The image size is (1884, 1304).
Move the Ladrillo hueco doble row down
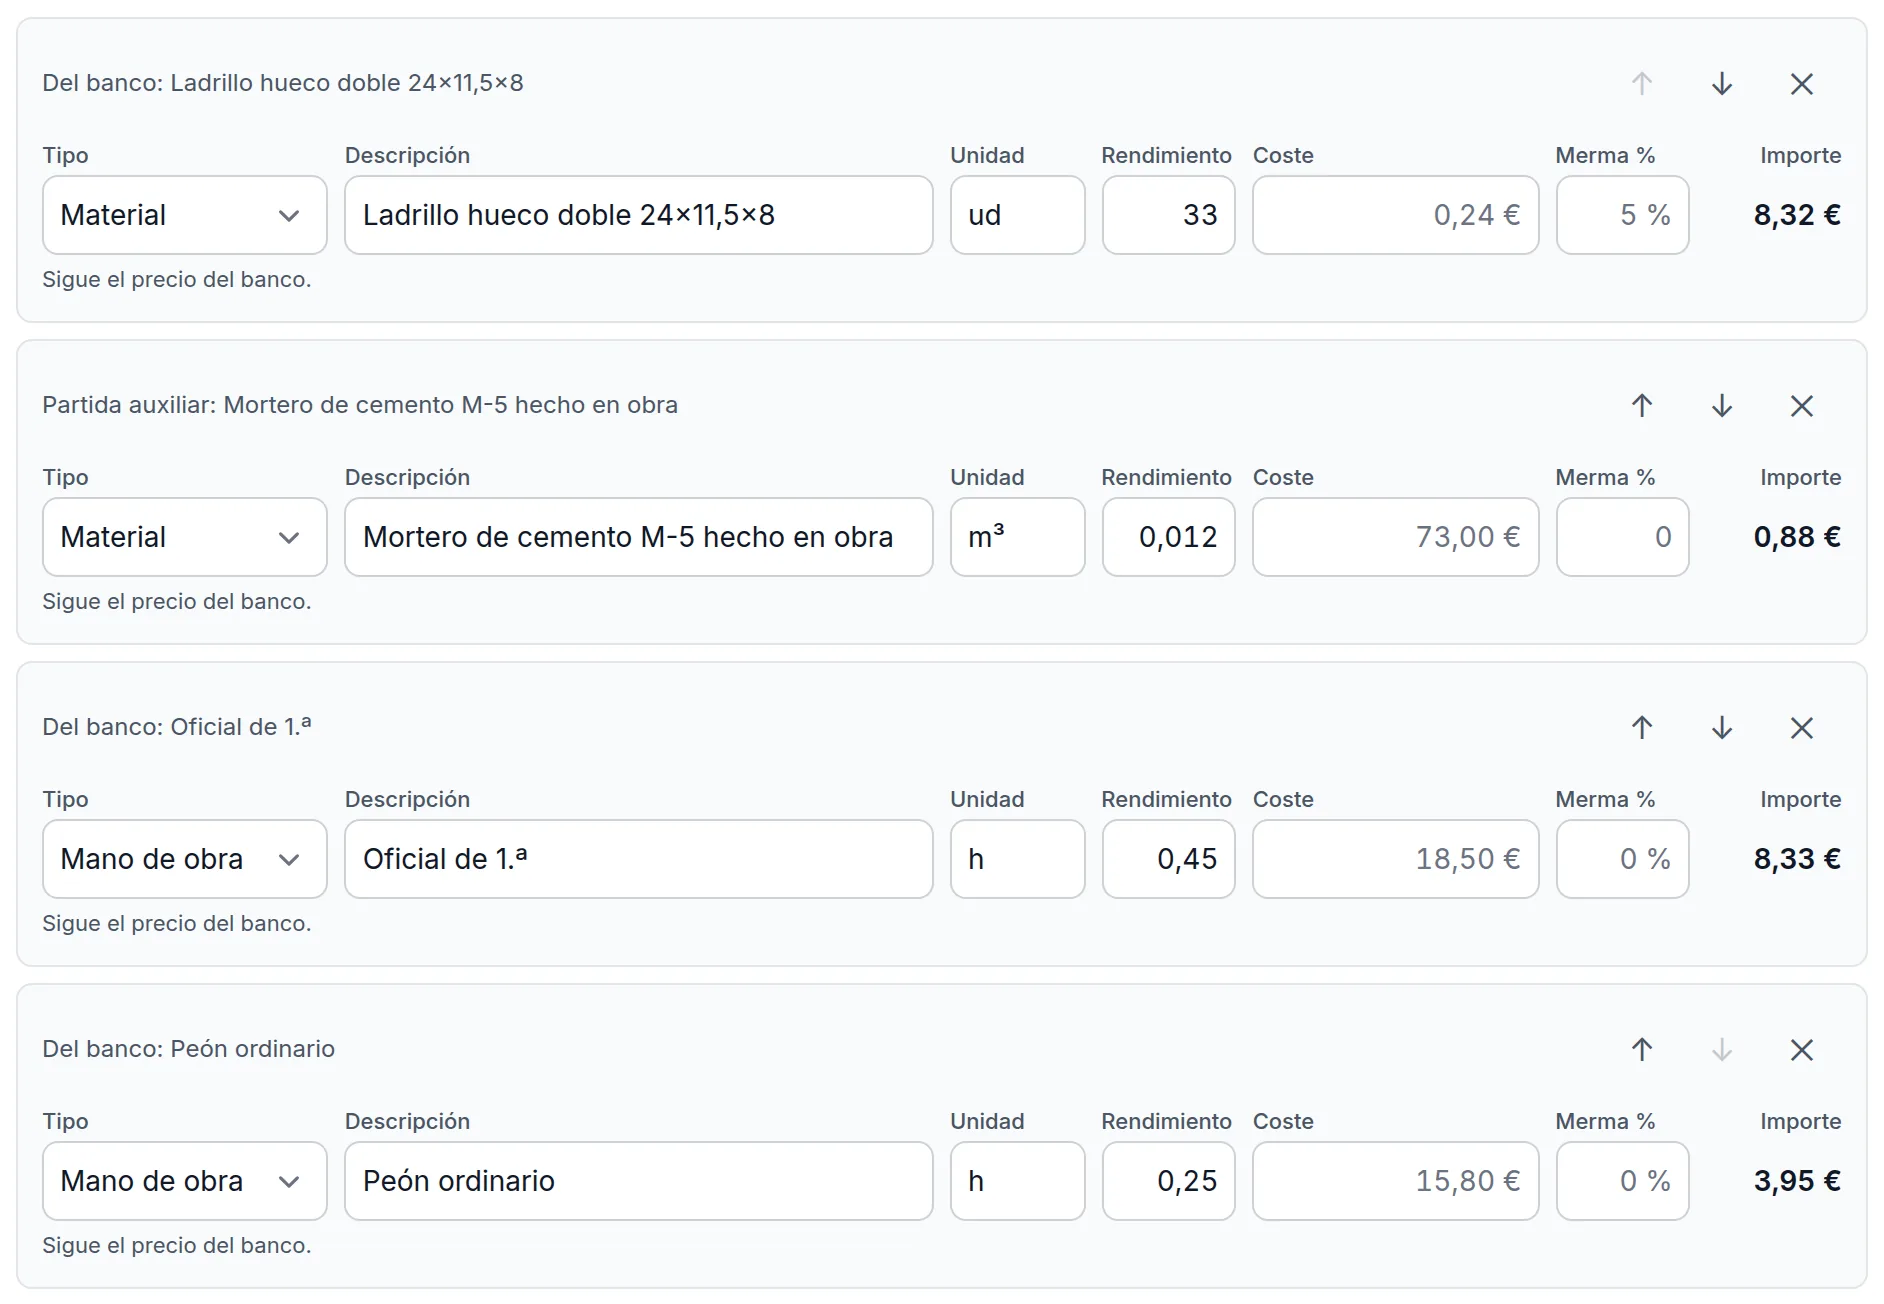point(1721,84)
